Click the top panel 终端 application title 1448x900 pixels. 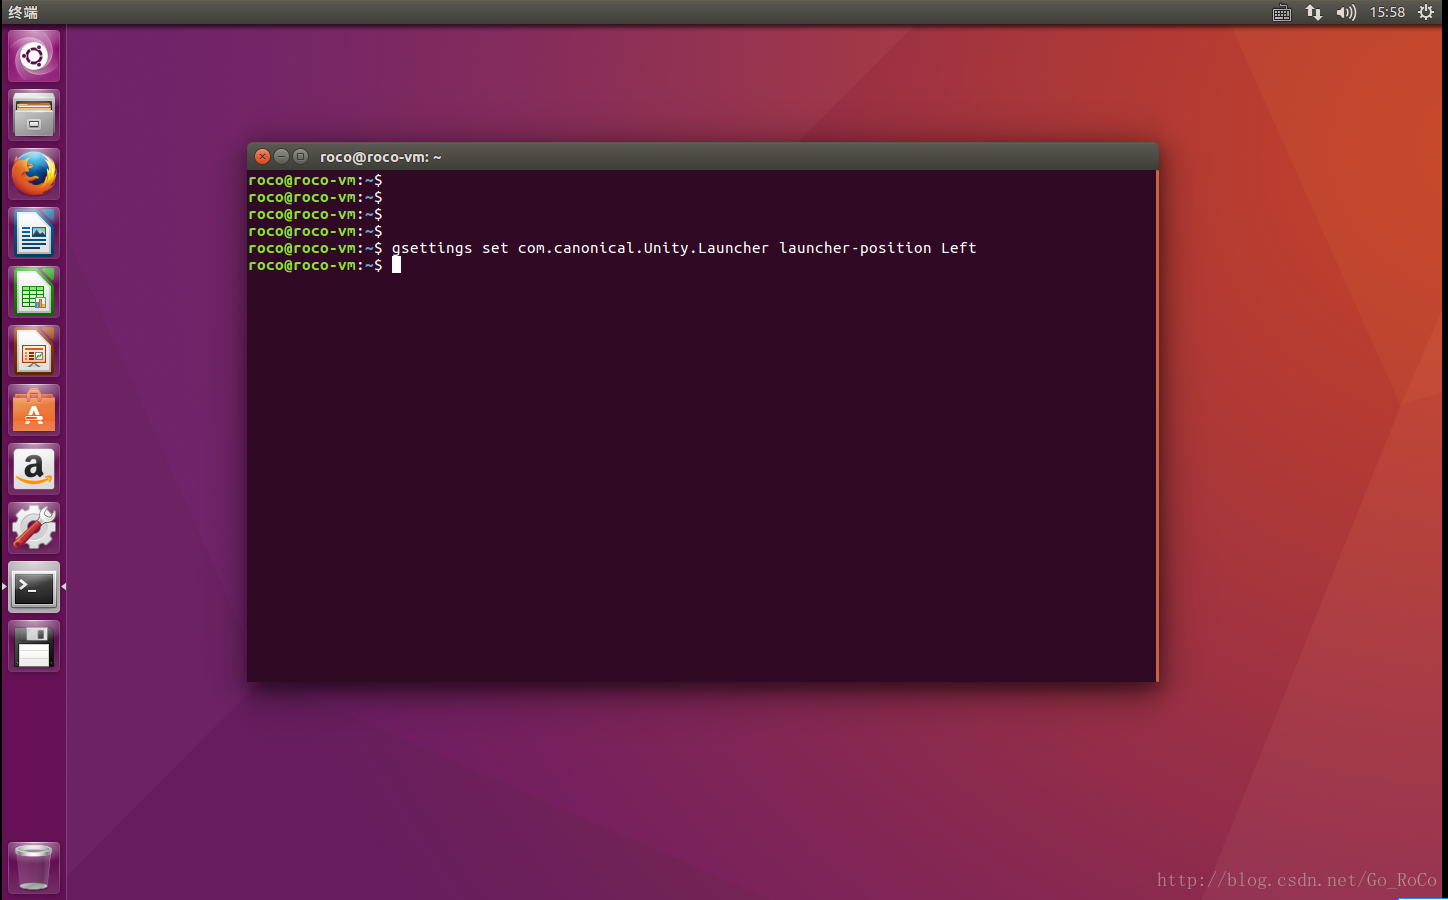coord(23,12)
